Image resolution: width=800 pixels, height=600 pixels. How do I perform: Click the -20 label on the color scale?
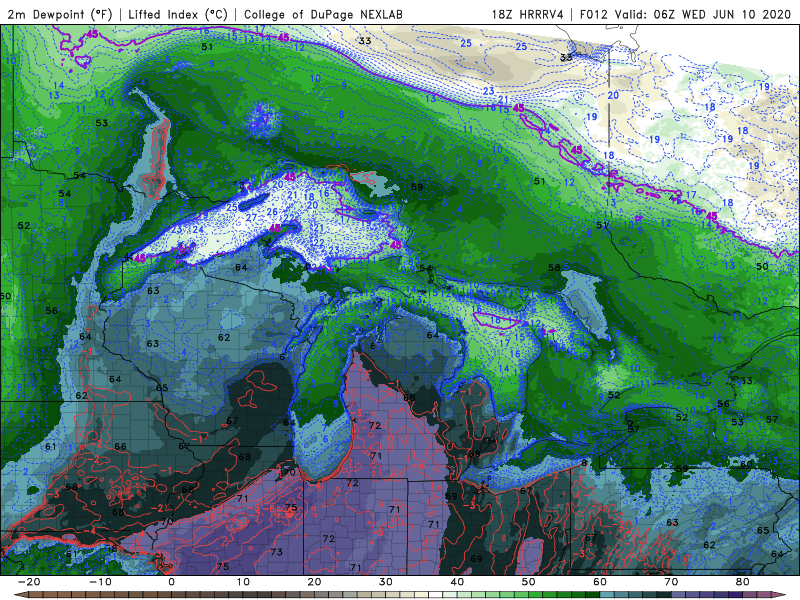coord(29,582)
